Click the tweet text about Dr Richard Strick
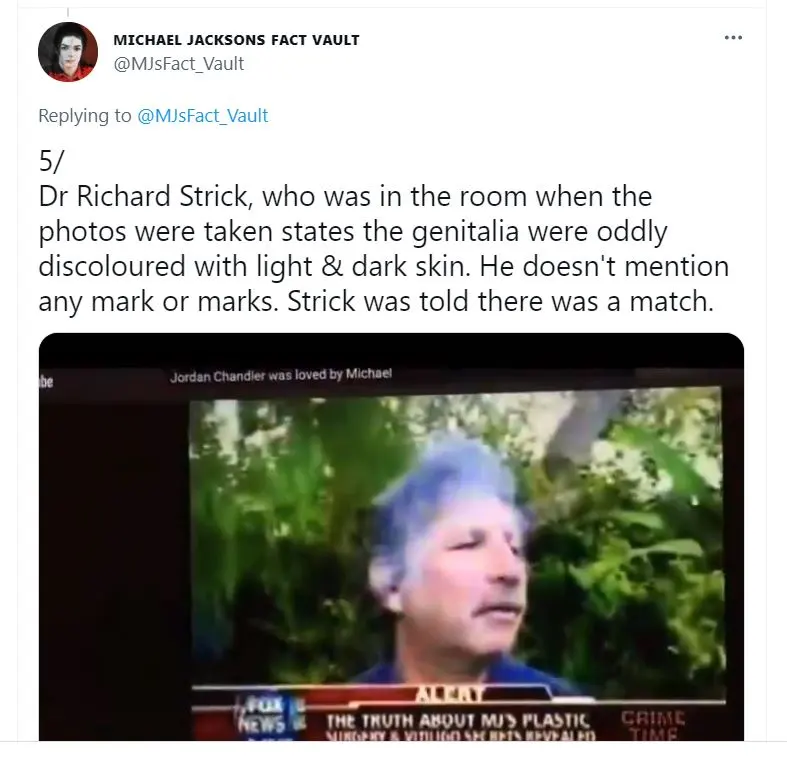Screen dimensions: 787x762 [383, 248]
